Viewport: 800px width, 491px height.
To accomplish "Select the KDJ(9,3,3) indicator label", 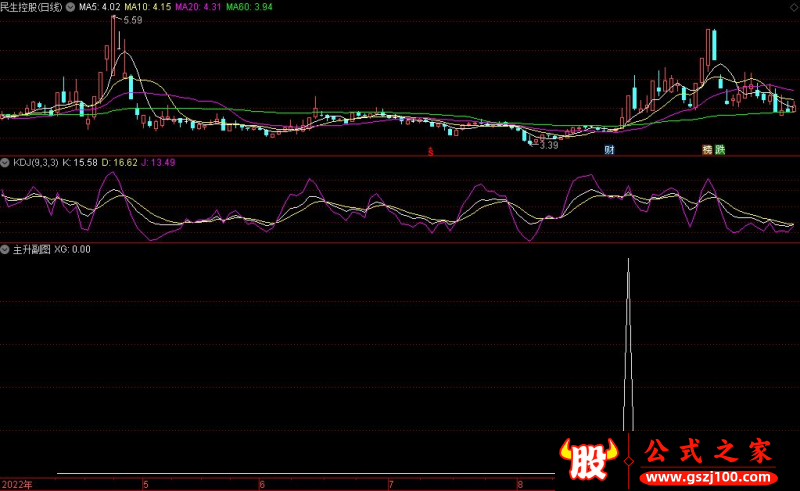I will tap(35, 162).
